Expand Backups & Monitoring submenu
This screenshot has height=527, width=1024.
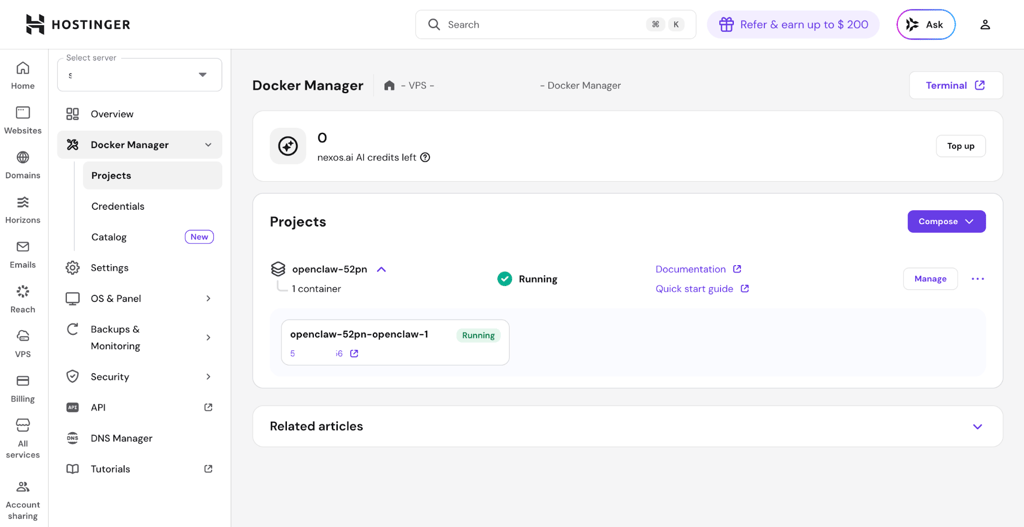(208, 338)
